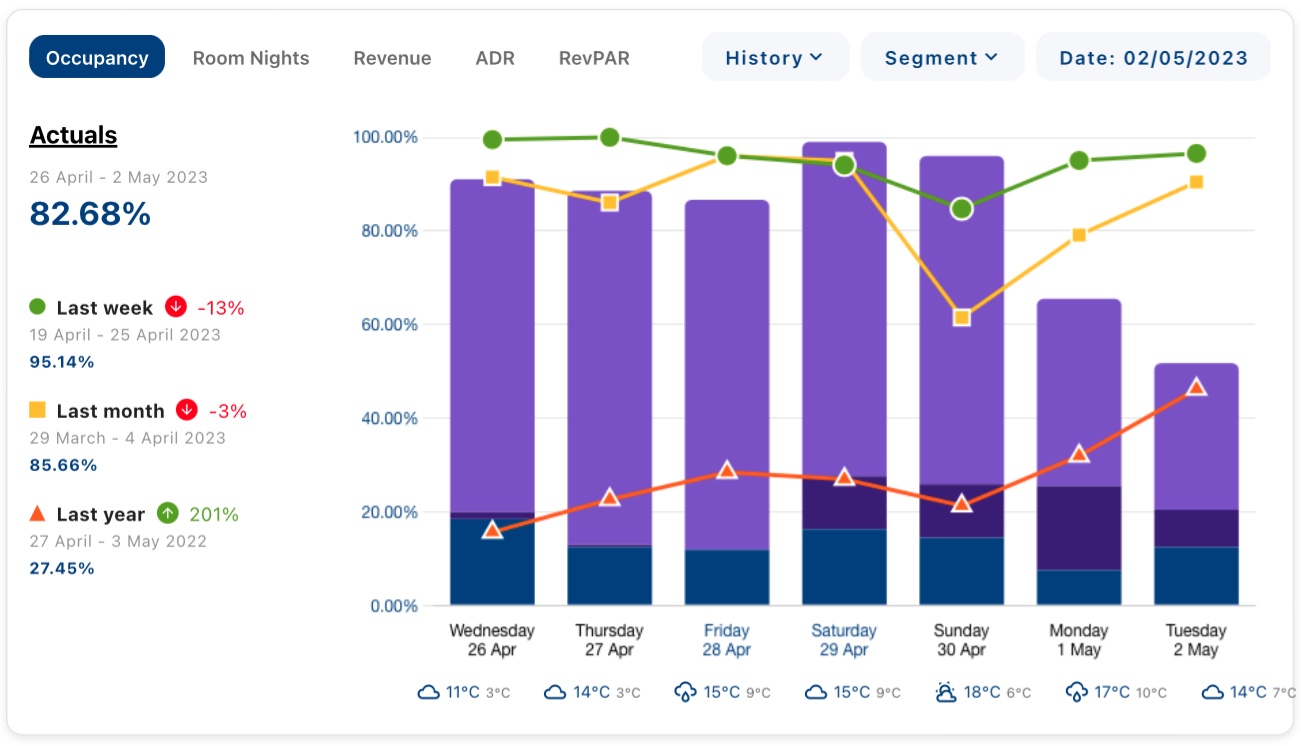Toggle the Last year legend label
Viewport: 1301px width, 746px height.
(x=101, y=515)
